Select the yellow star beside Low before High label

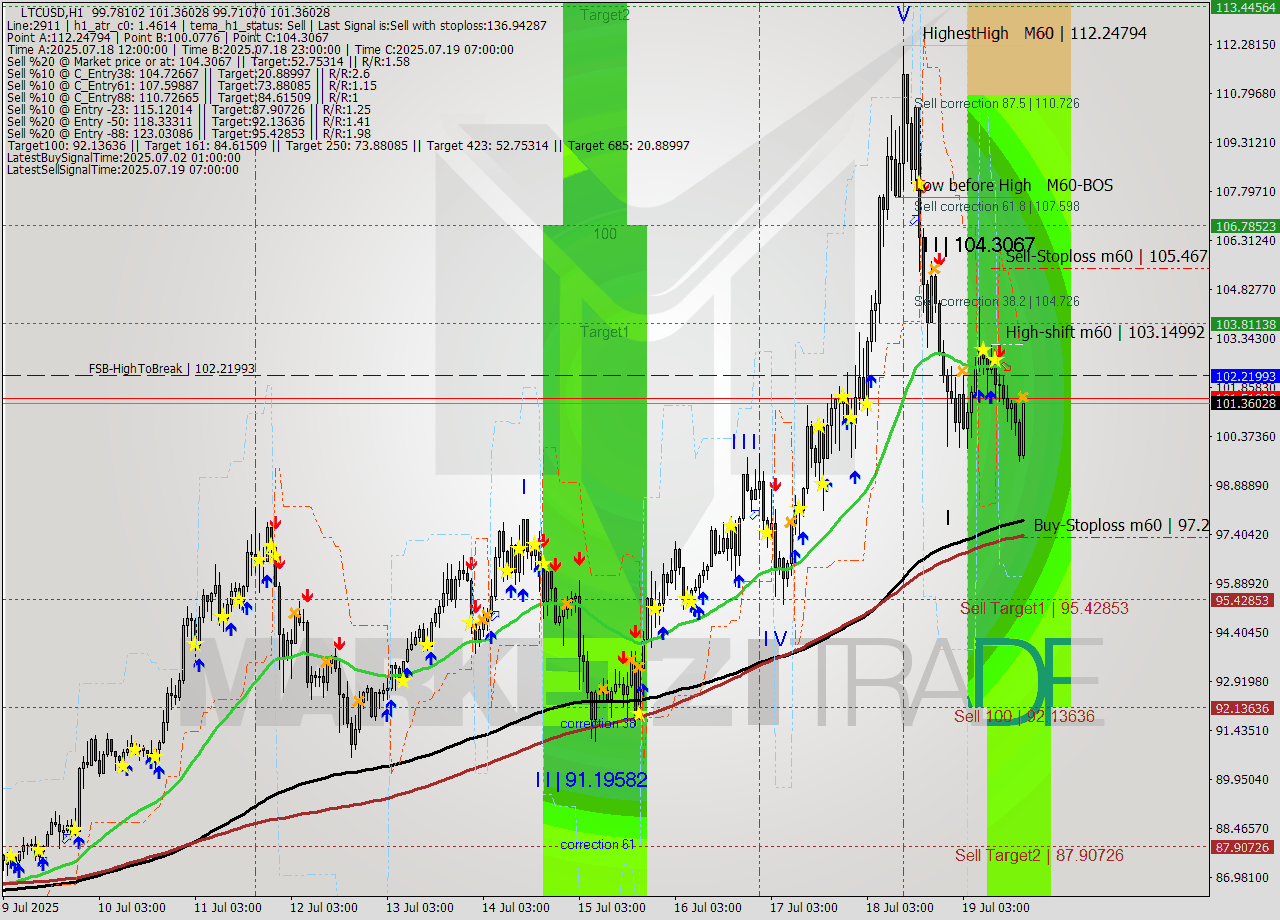pyautogui.click(x=917, y=185)
